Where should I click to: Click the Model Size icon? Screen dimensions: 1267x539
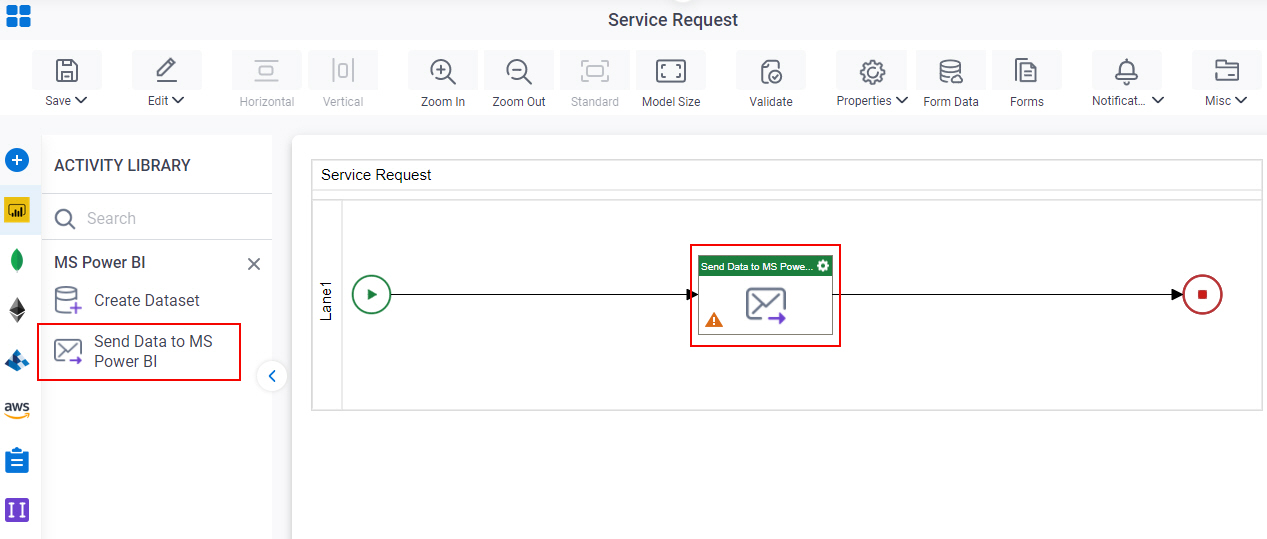[670, 70]
